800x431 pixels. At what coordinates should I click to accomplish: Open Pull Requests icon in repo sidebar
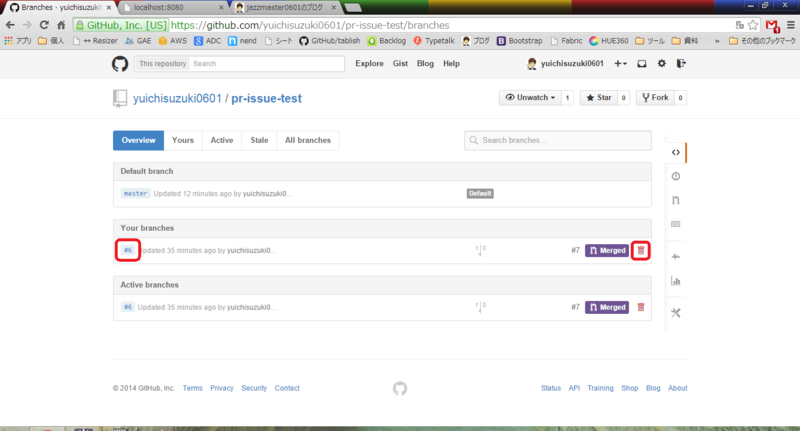tap(676, 200)
